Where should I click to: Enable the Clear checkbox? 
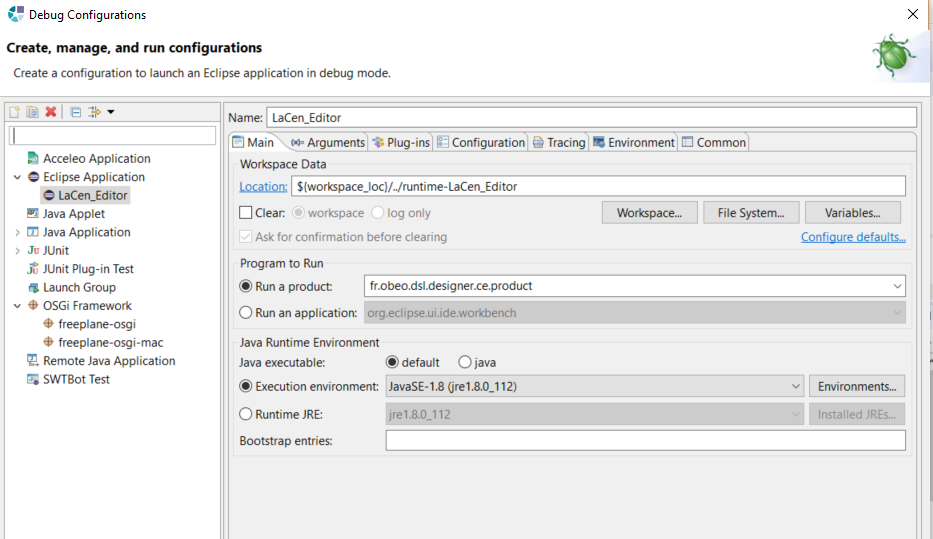246,212
